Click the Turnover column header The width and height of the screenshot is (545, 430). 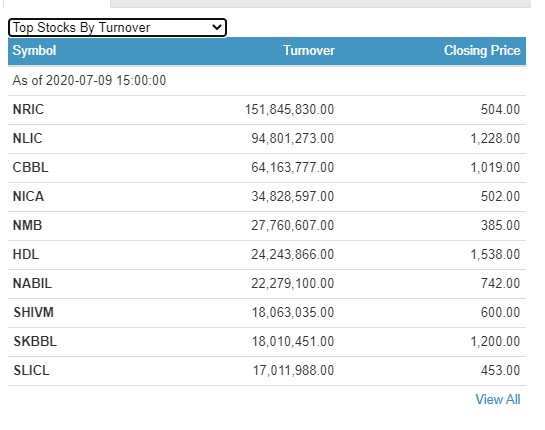click(x=309, y=51)
